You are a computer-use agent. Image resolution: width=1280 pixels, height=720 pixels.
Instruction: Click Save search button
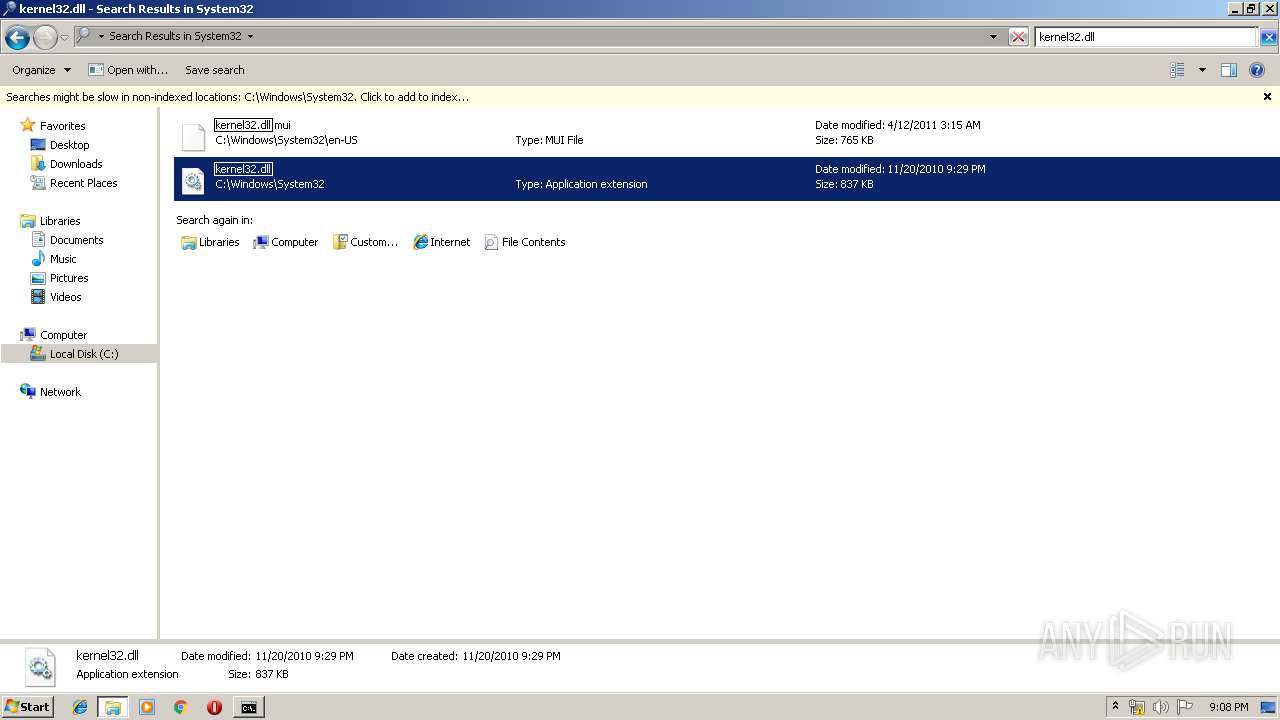pos(215,70)
